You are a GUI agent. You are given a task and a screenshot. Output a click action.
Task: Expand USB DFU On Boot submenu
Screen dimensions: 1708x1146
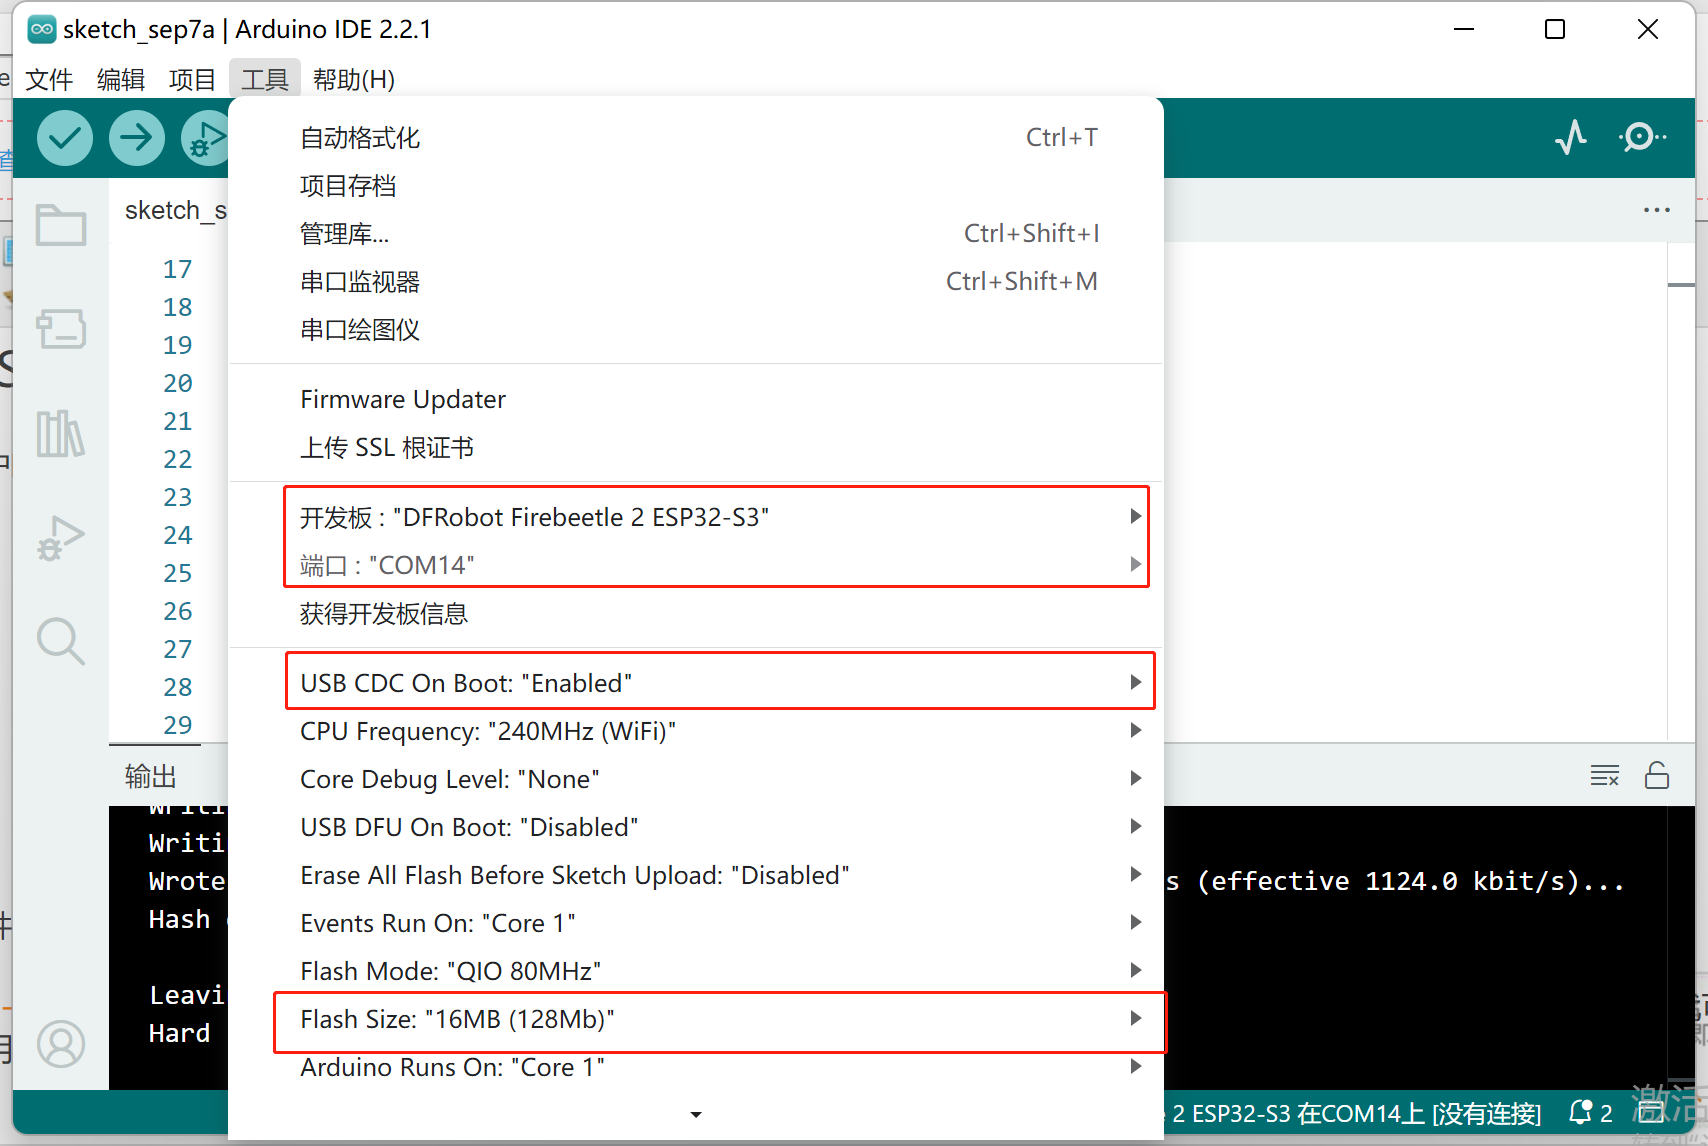tap(696, 827)
